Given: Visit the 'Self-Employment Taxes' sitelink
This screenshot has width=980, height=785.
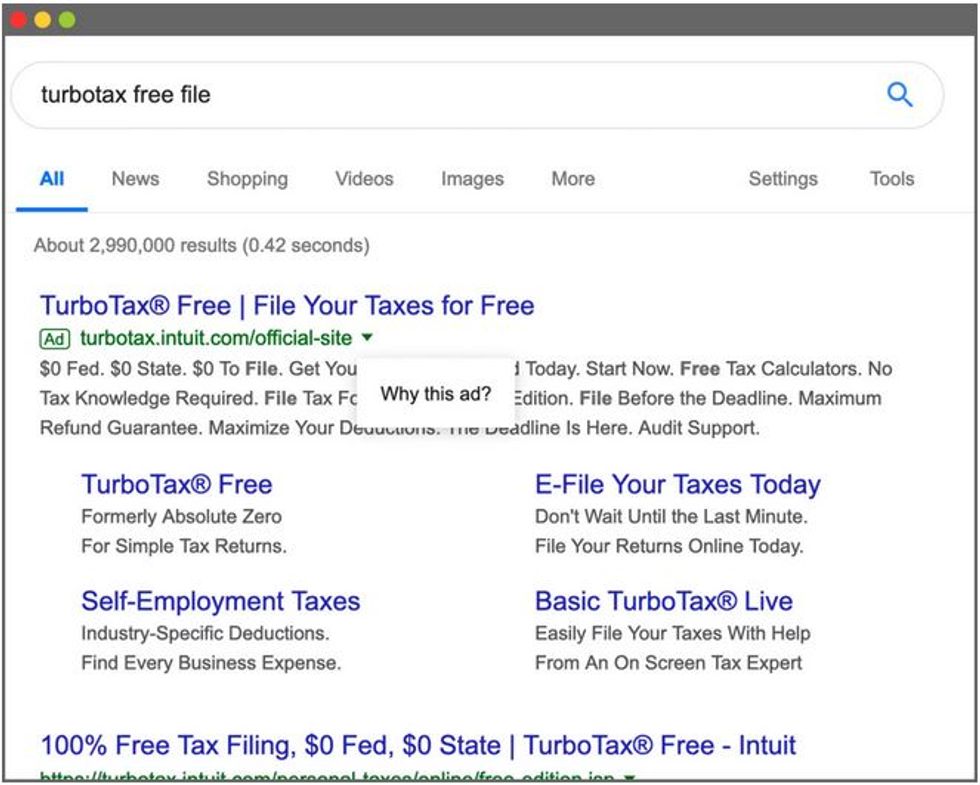Looking at the screenshot, I should (x=220, y=601).
